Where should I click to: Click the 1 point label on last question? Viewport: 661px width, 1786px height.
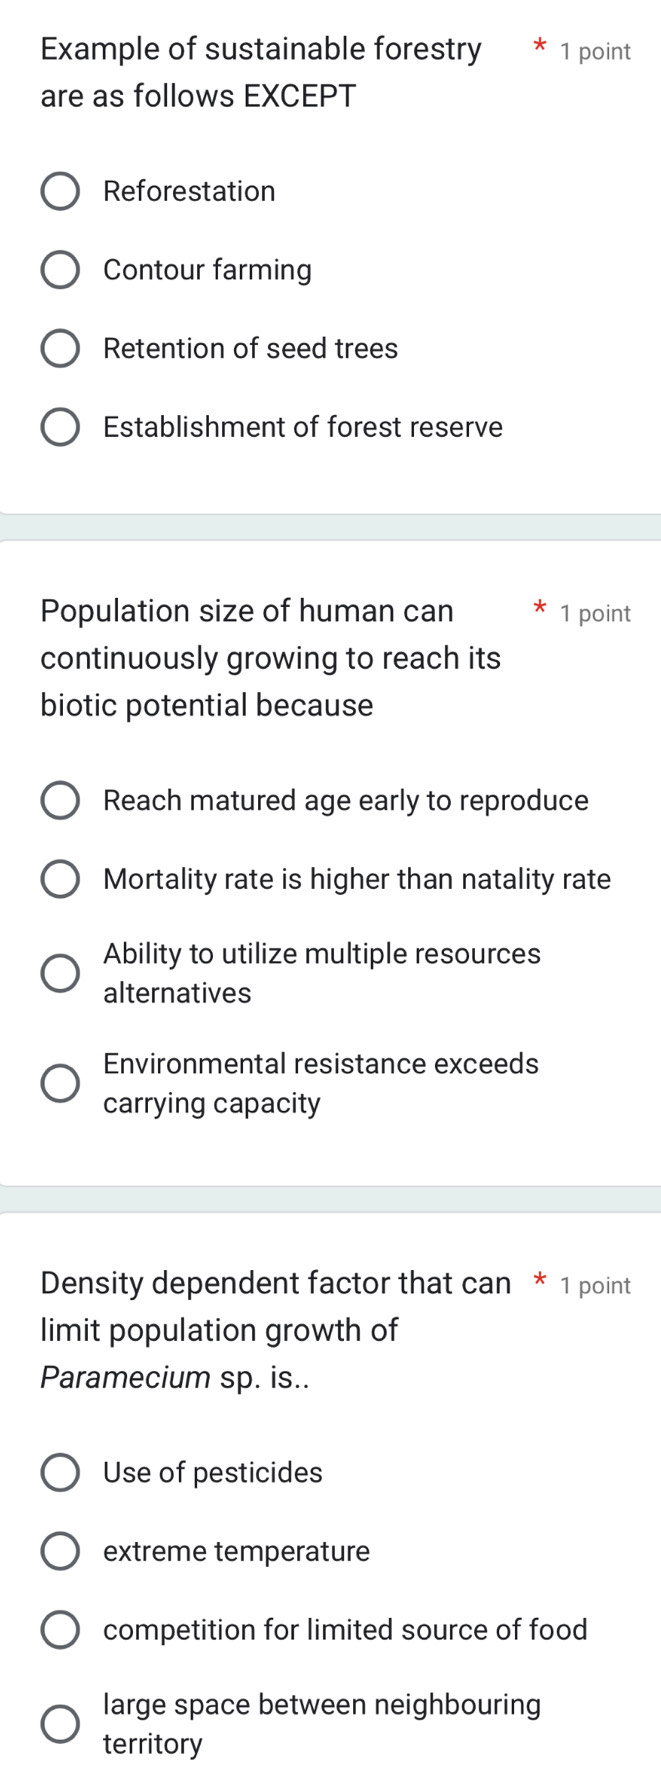pos(595,1285)
